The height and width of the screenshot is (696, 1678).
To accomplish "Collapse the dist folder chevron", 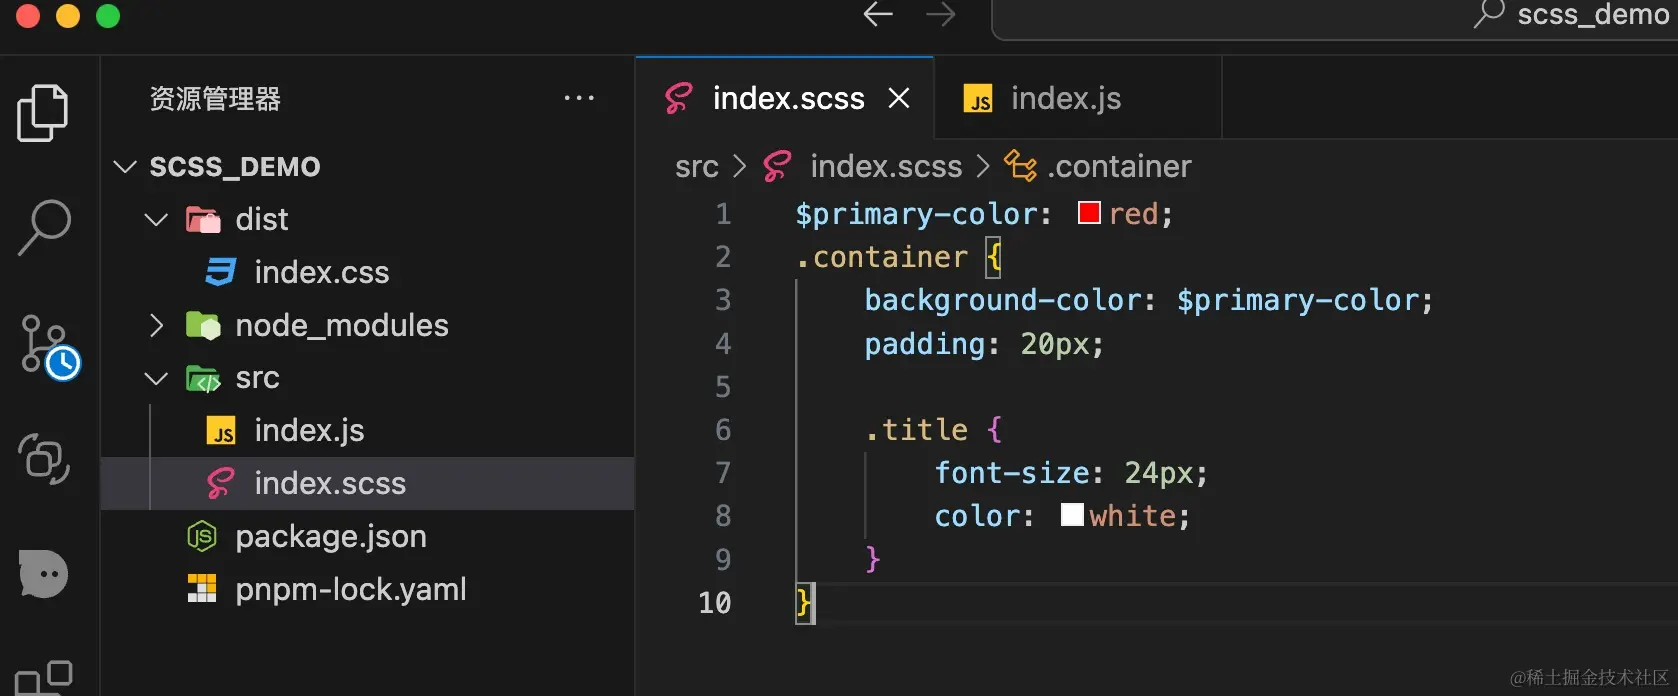I will click(x=156, y=219).
